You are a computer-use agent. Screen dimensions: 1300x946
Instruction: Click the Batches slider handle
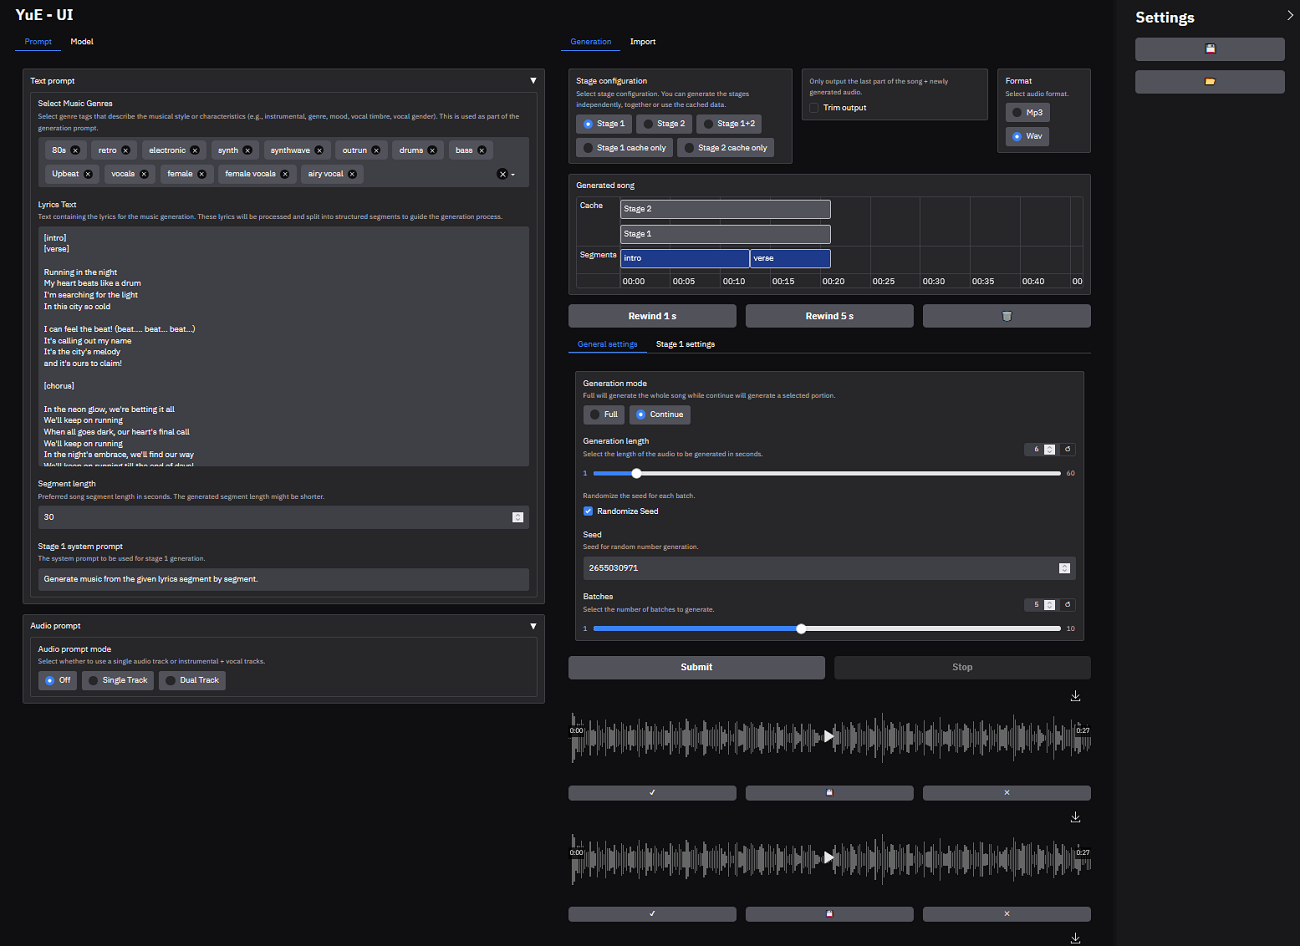pyautogui.click(x=801, y=629)
